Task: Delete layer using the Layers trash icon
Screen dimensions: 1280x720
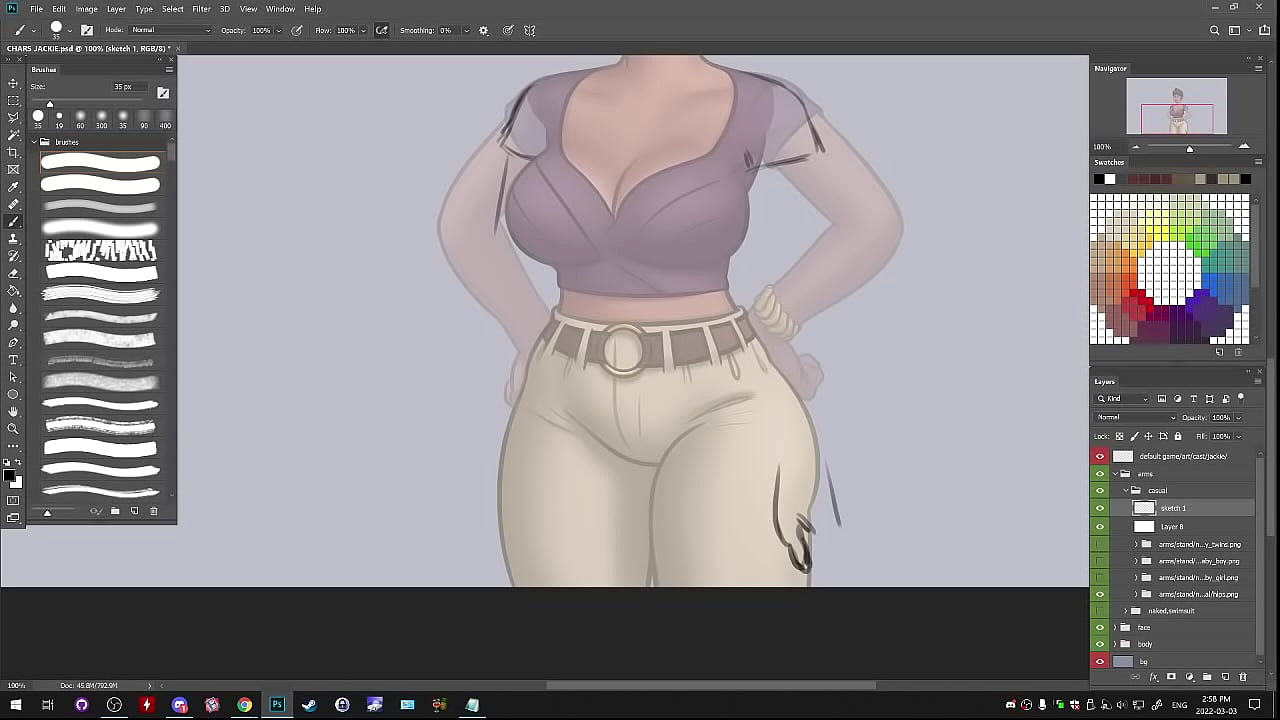Action: [1243, 677]
